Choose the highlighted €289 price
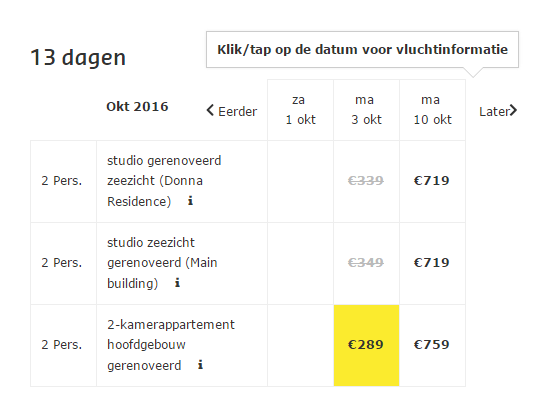Screen dimensions: 544x410 click(x=366, y=345)
